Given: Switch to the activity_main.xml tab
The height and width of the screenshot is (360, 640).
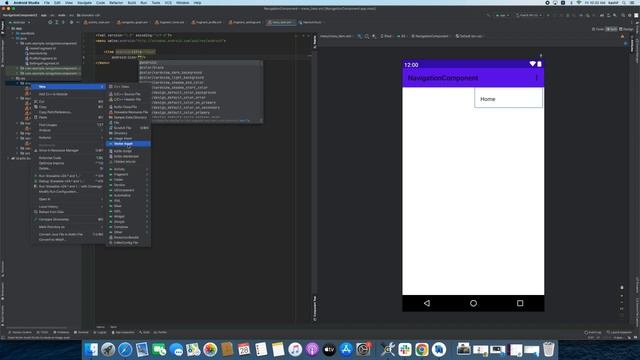Looking at the screenshot, I should [97, 22].
